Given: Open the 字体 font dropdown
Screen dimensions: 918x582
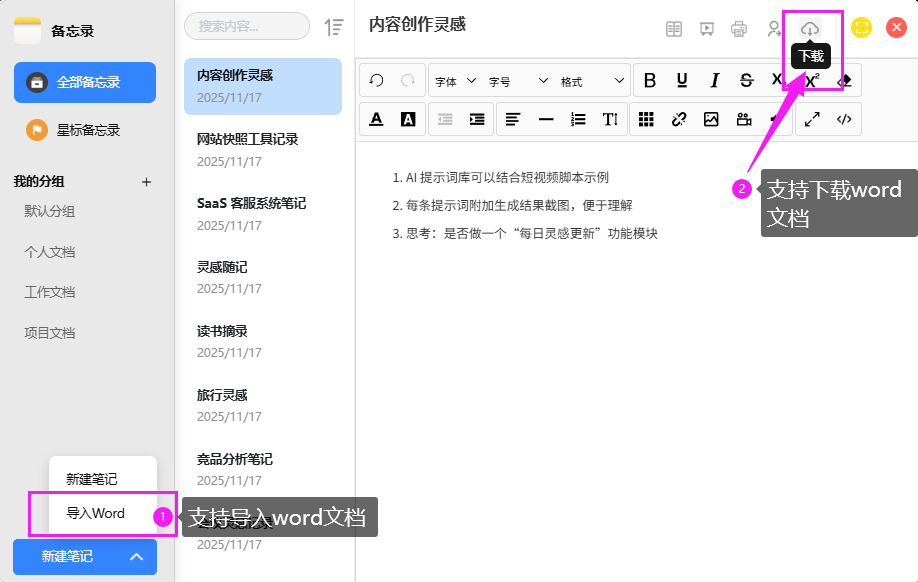Looking at the screenshot, I should 453,81.
